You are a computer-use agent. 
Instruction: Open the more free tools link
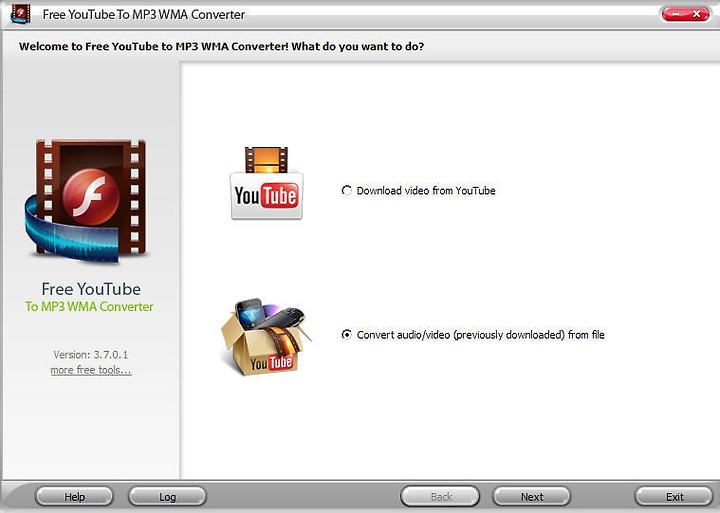pyautogui.click(x=91, y=370)
